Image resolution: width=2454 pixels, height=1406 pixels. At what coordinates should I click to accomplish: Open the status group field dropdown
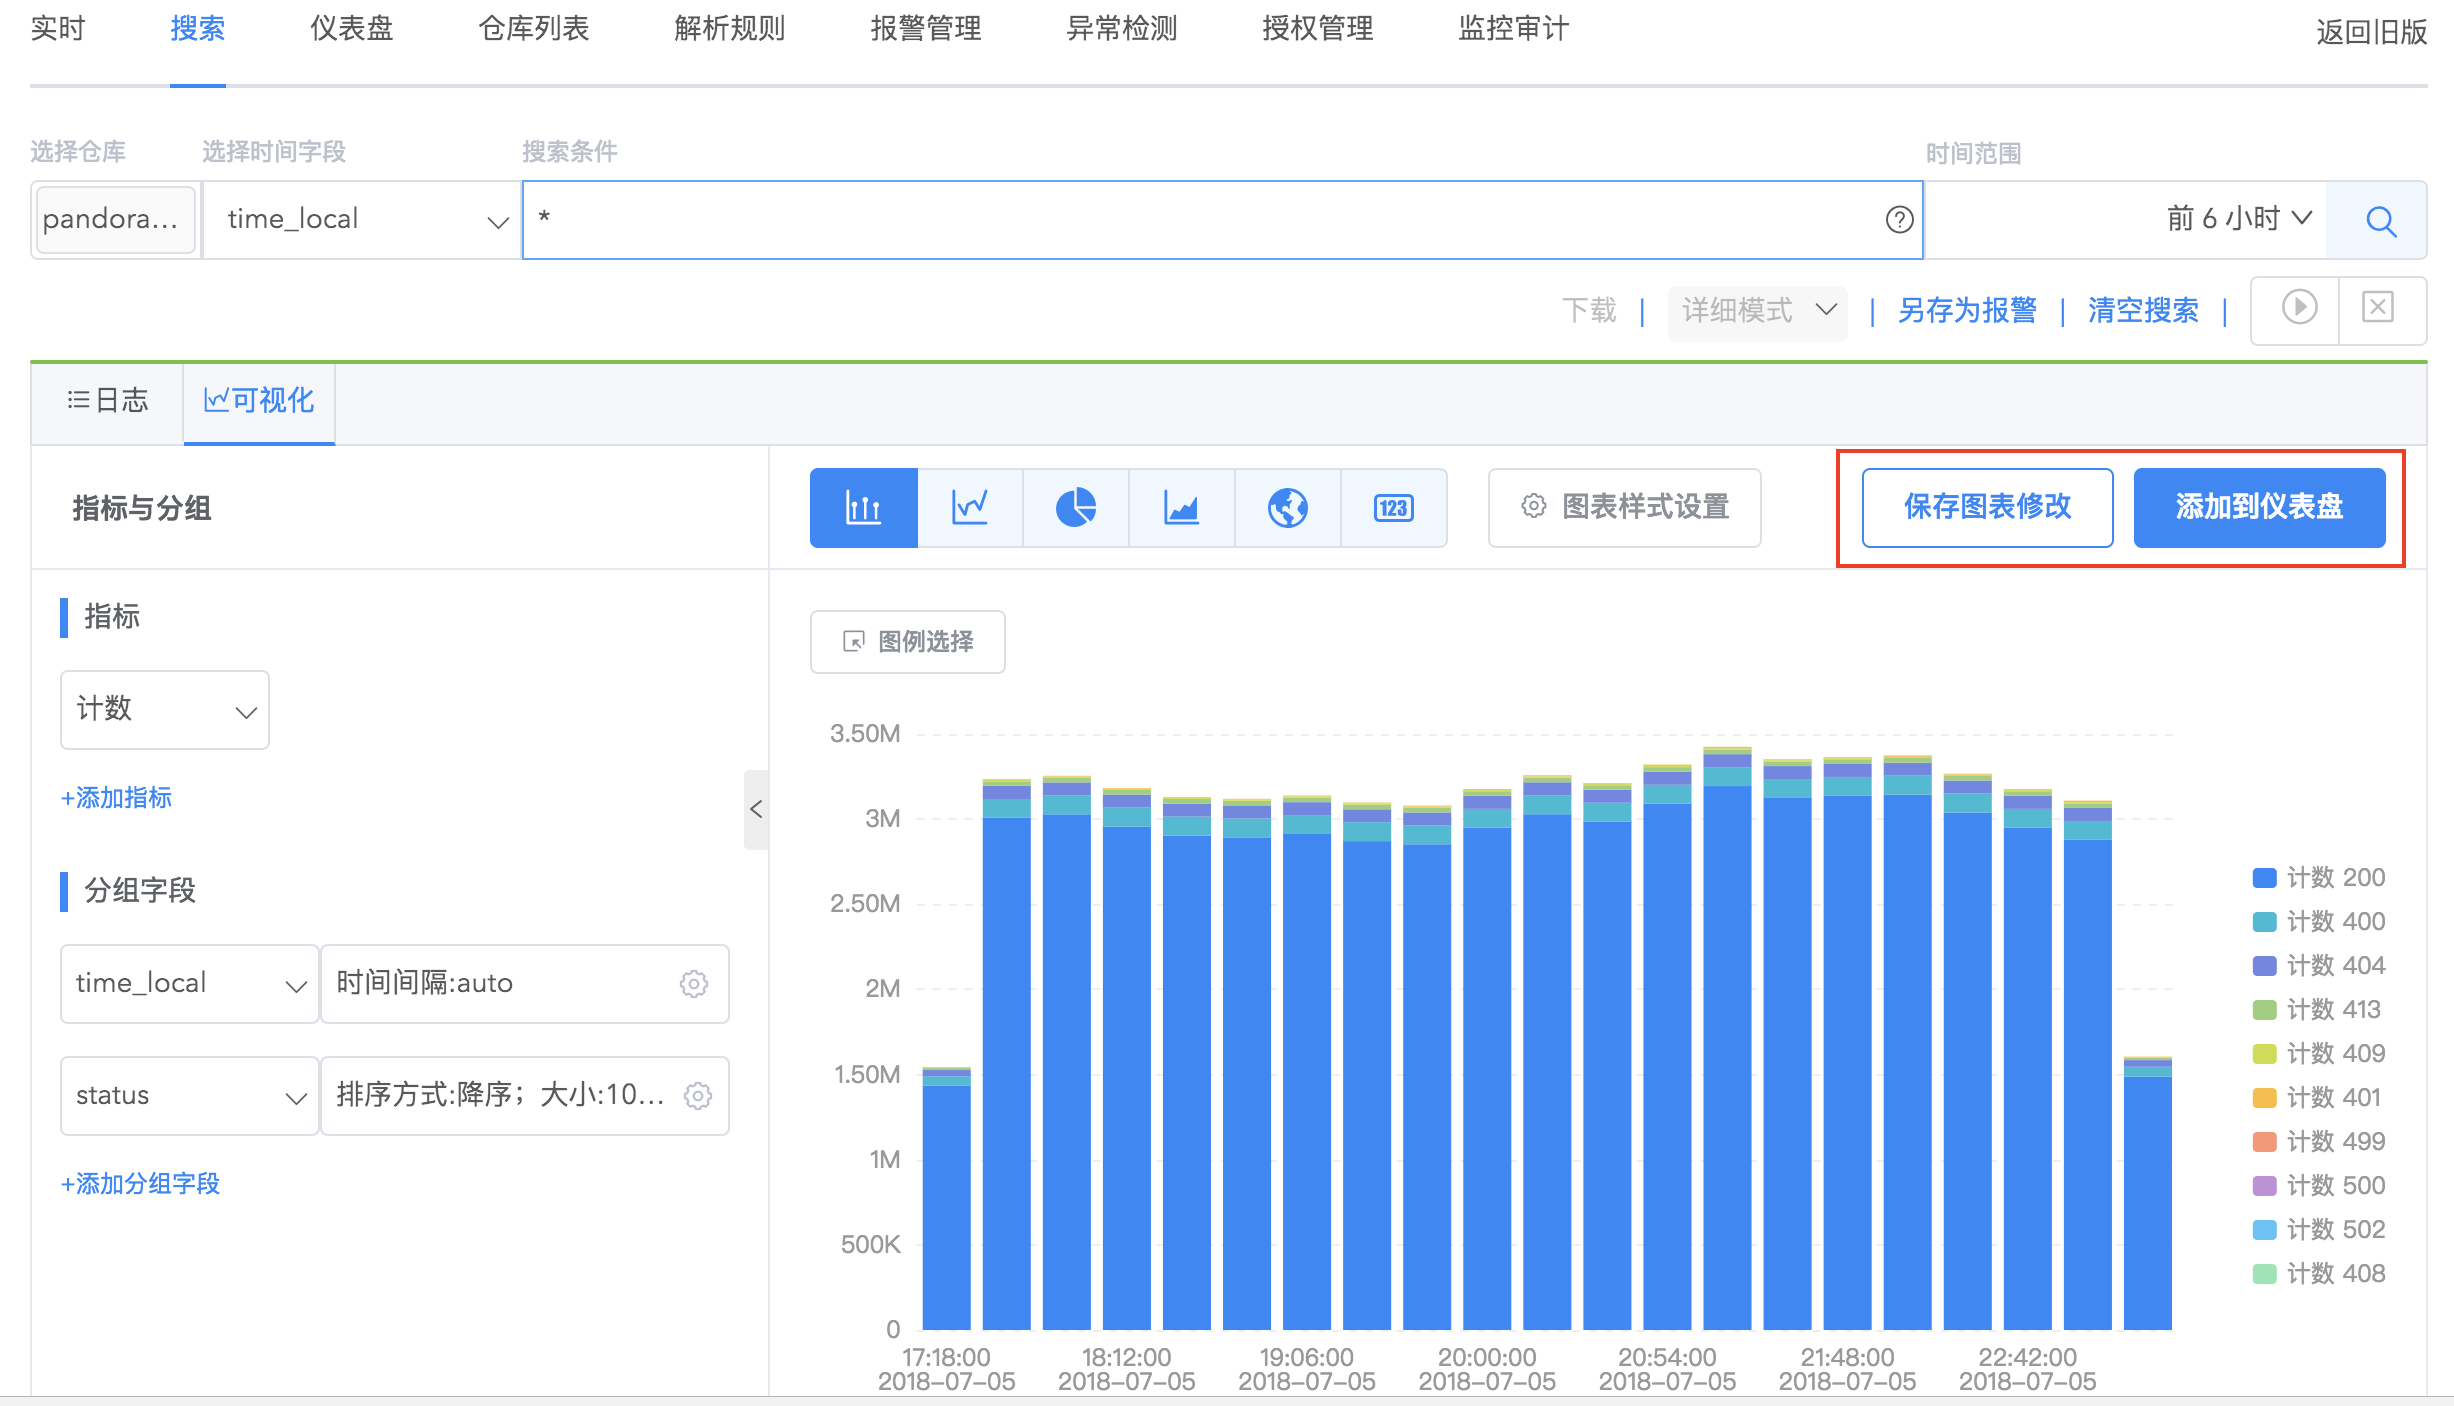(x=189, y=1096)
